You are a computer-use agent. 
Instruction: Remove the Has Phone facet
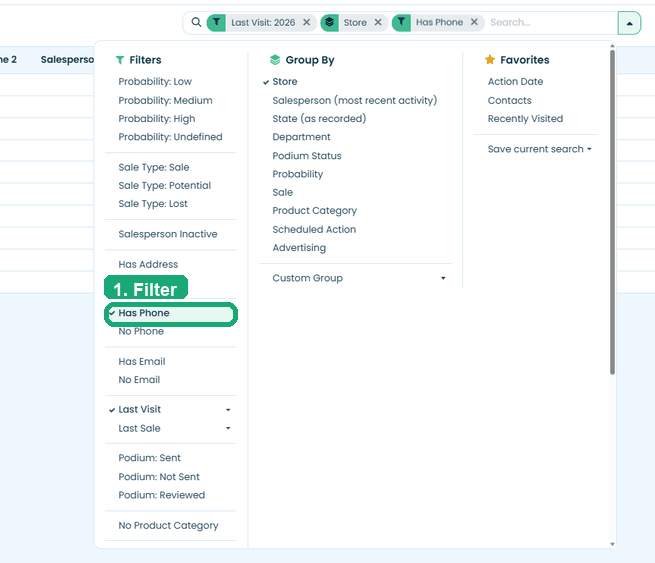[x=474, y=22]
